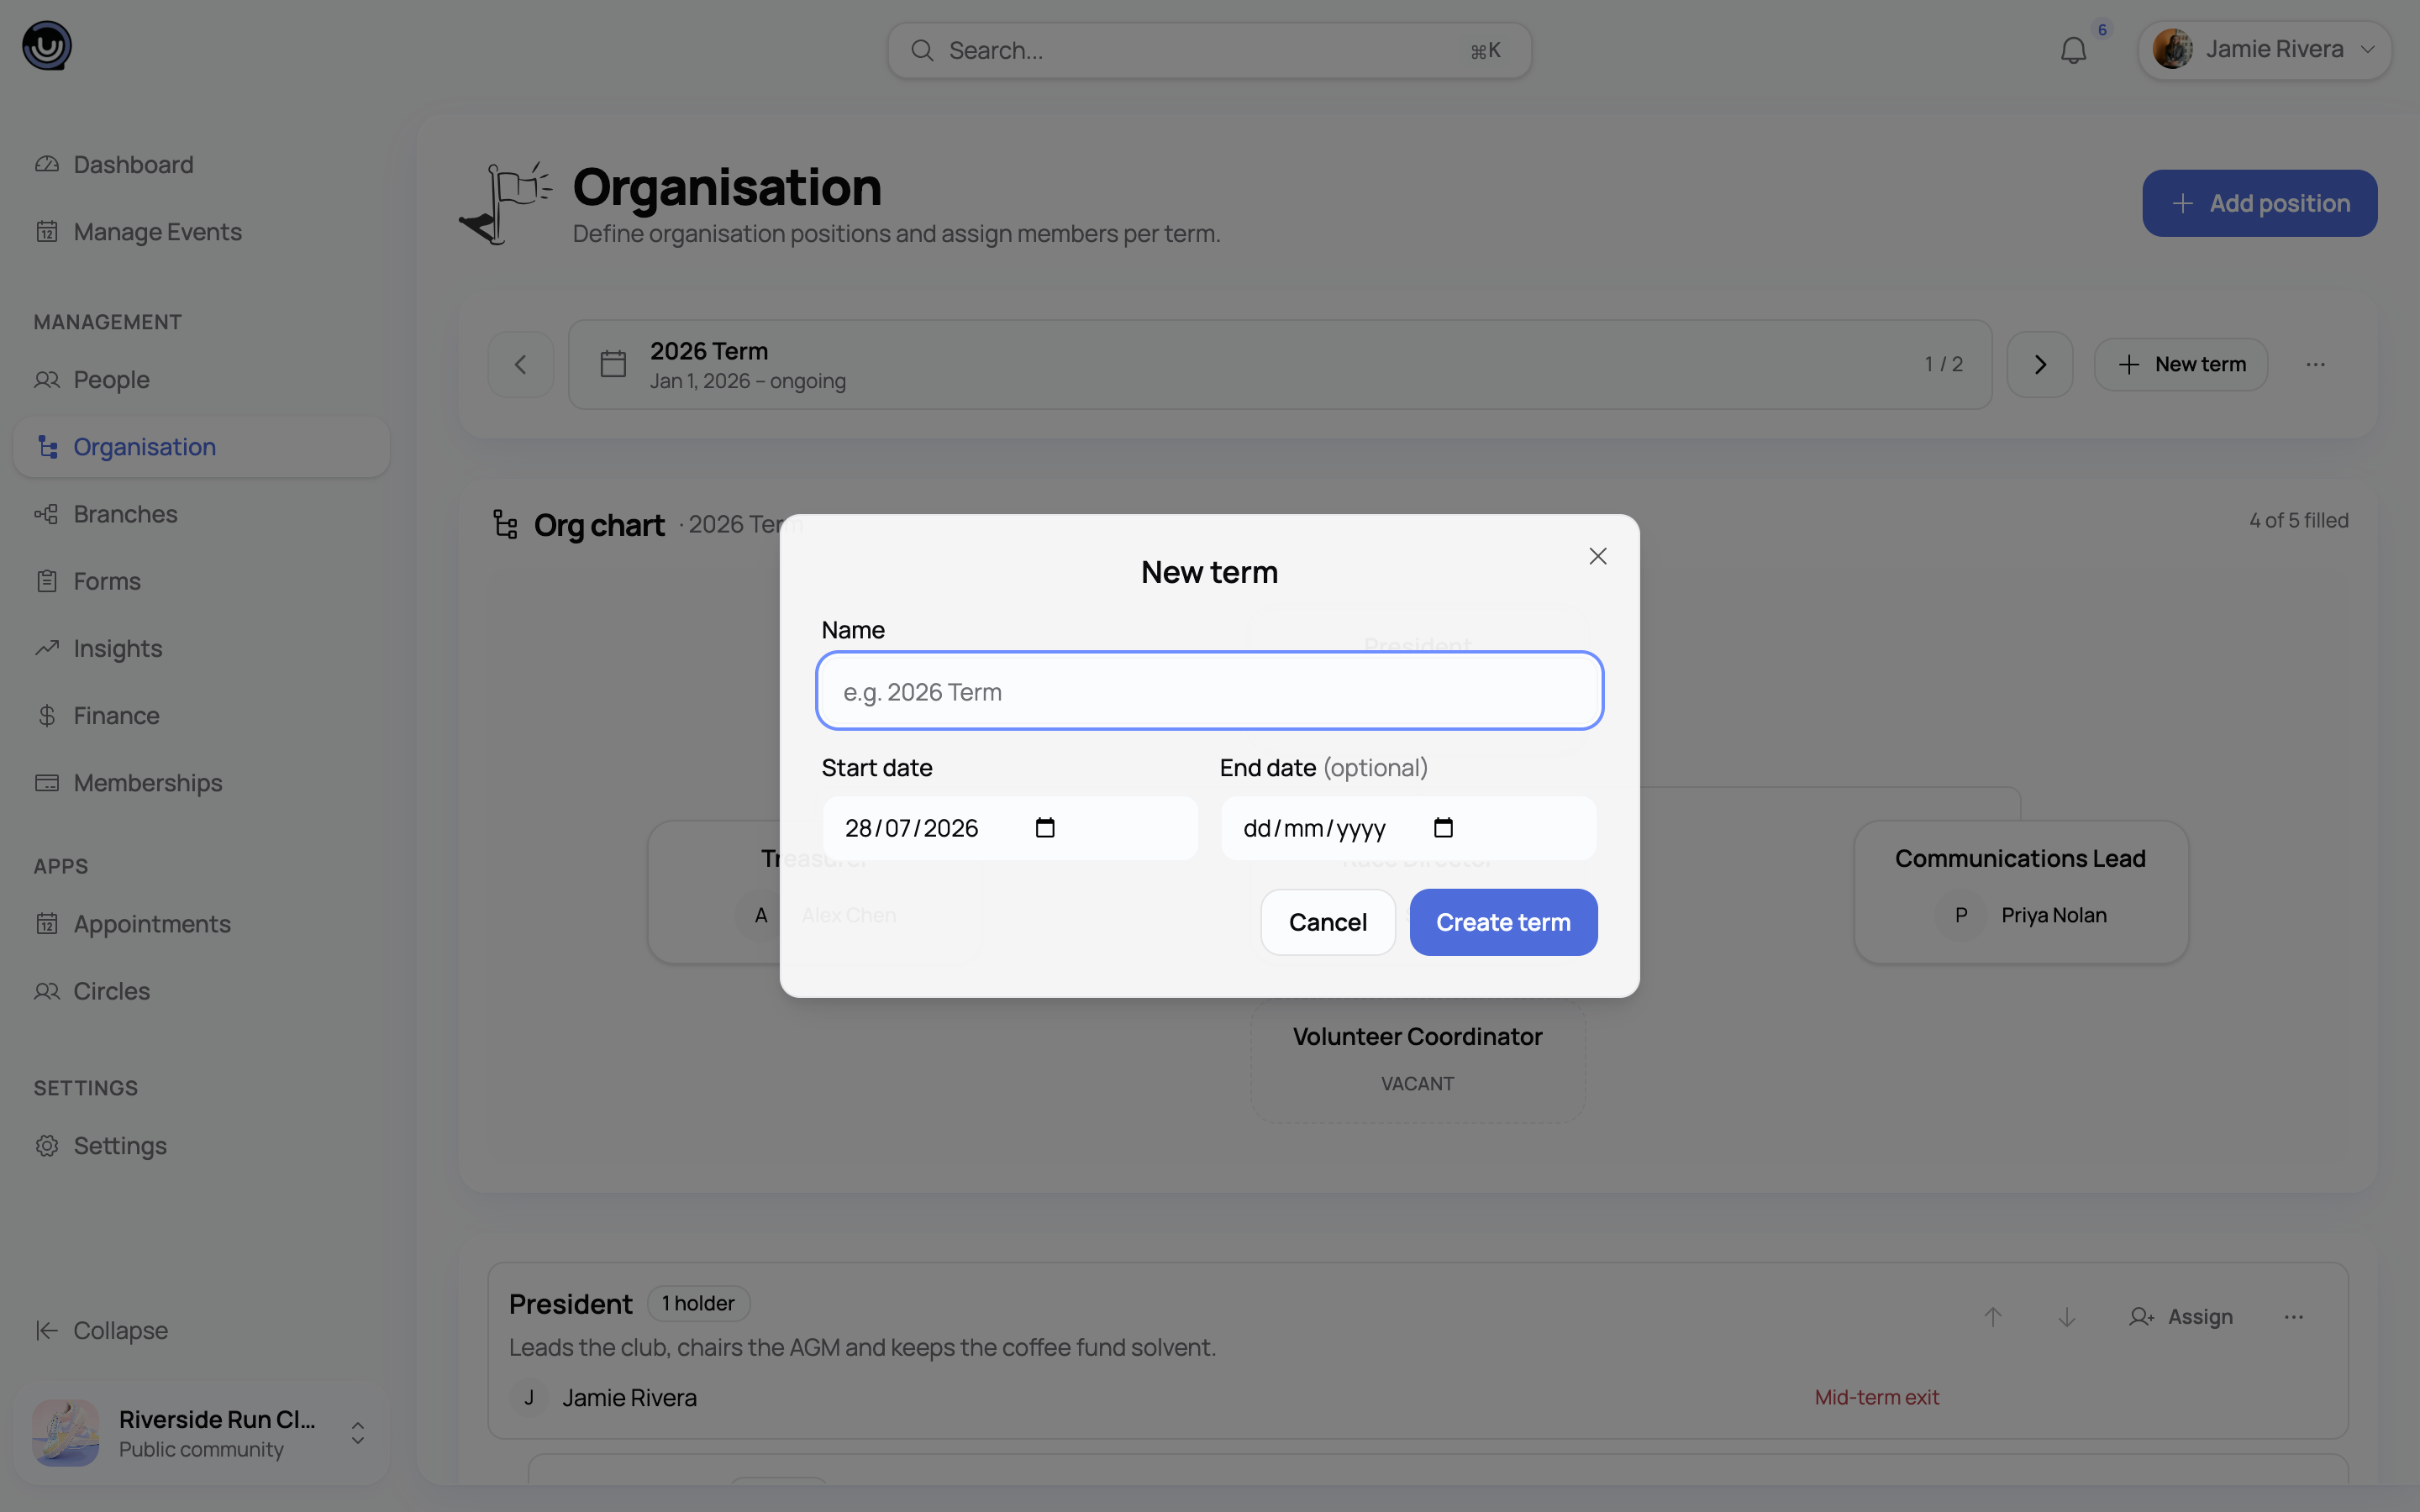Viewport: 2420px width, 1512px height.
Task: Click the Mid-term exit link
Action: click(x=1876, y=1397)
